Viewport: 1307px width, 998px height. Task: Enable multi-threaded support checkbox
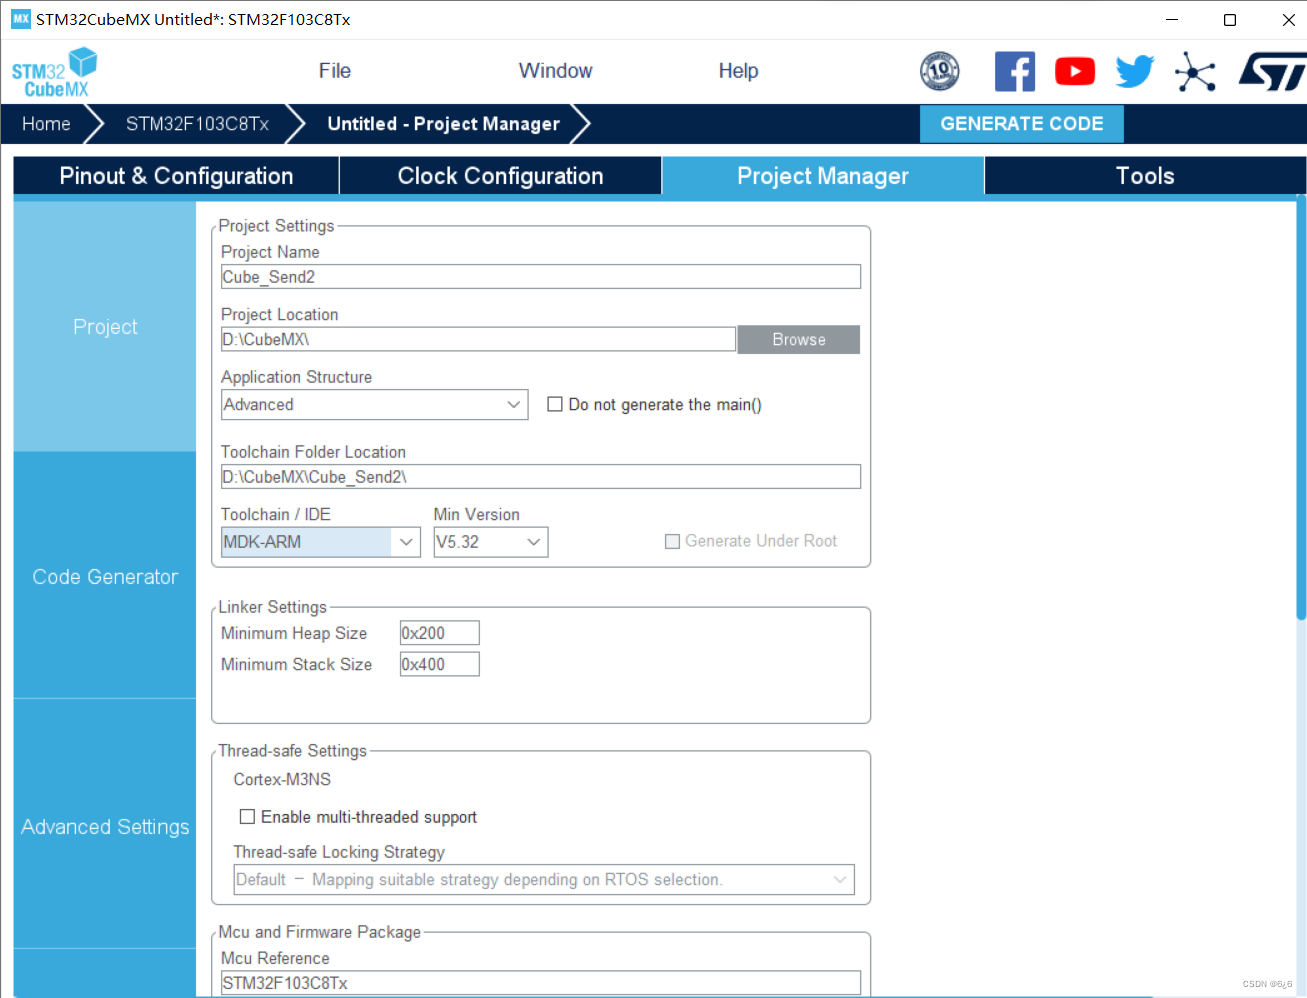[247, 816]
